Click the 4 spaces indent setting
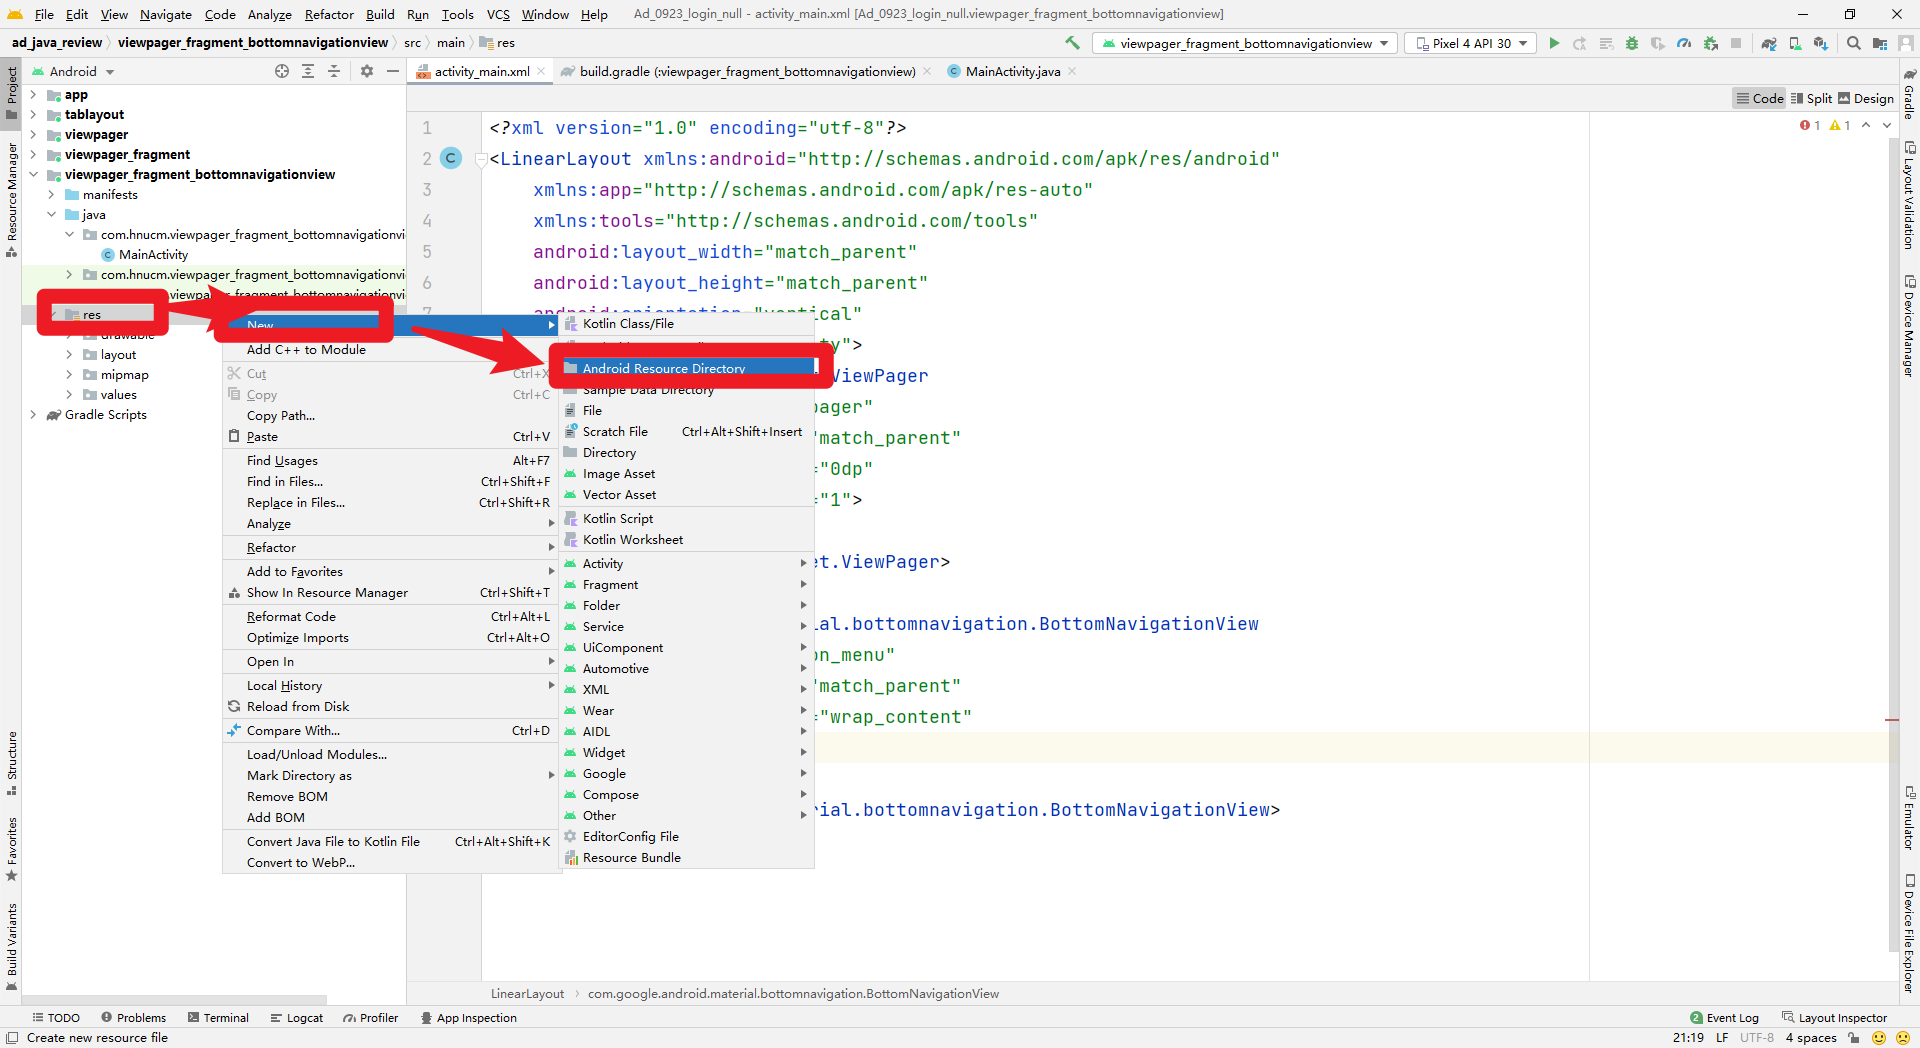The width and height of the screenshot is (1920, 1048). pyautogui.click(x=1811, y=1038)
